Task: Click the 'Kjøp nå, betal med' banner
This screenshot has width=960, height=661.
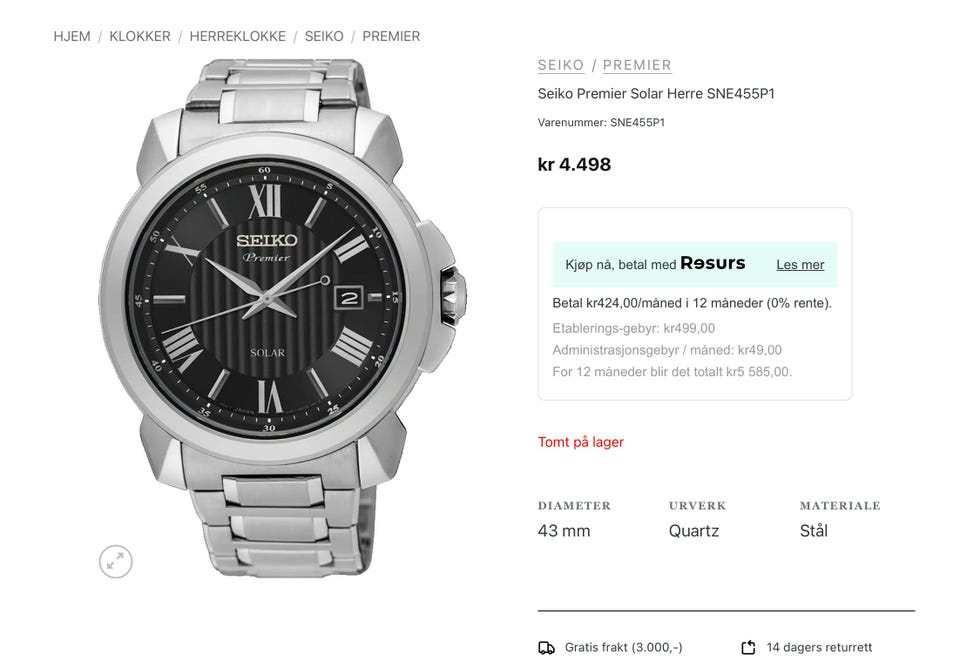Action: pyautogui.click(x=621, y=265)
